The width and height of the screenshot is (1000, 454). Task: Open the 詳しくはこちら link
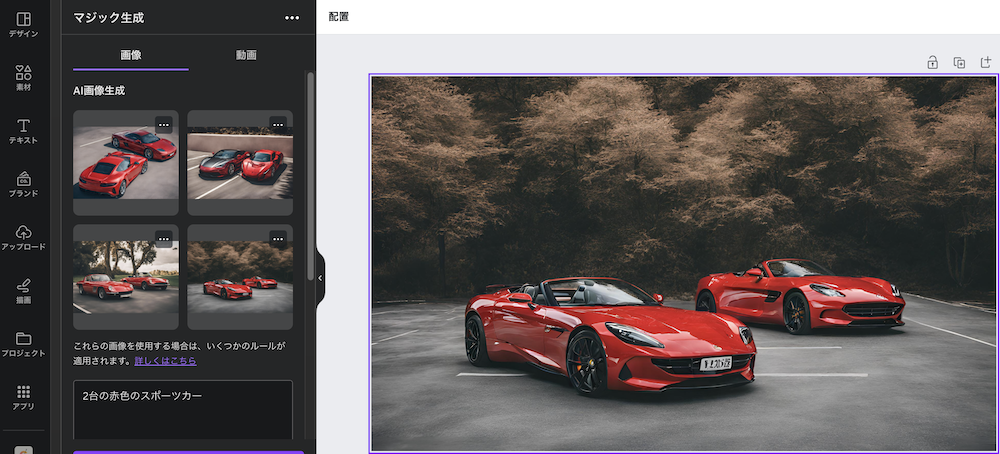pyautogui.click(x=165, y=361)
